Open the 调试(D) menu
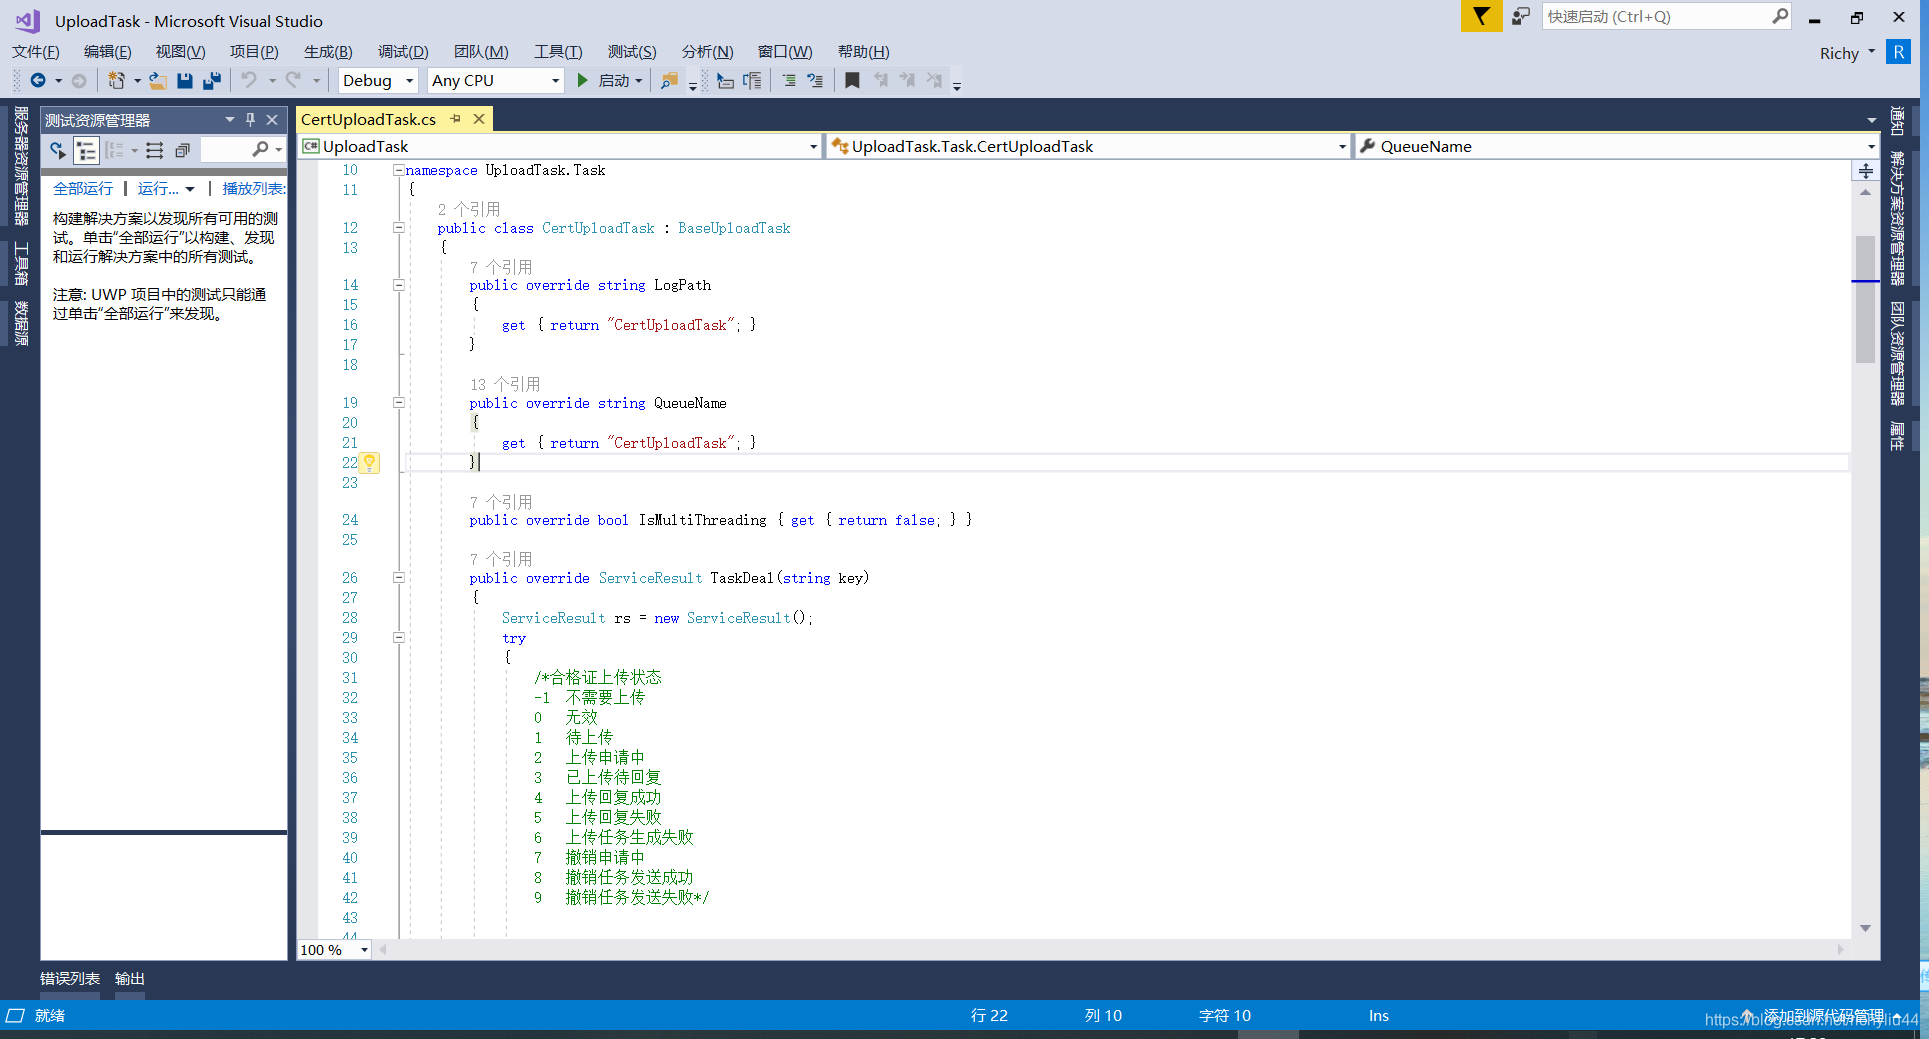 (403, 52)
